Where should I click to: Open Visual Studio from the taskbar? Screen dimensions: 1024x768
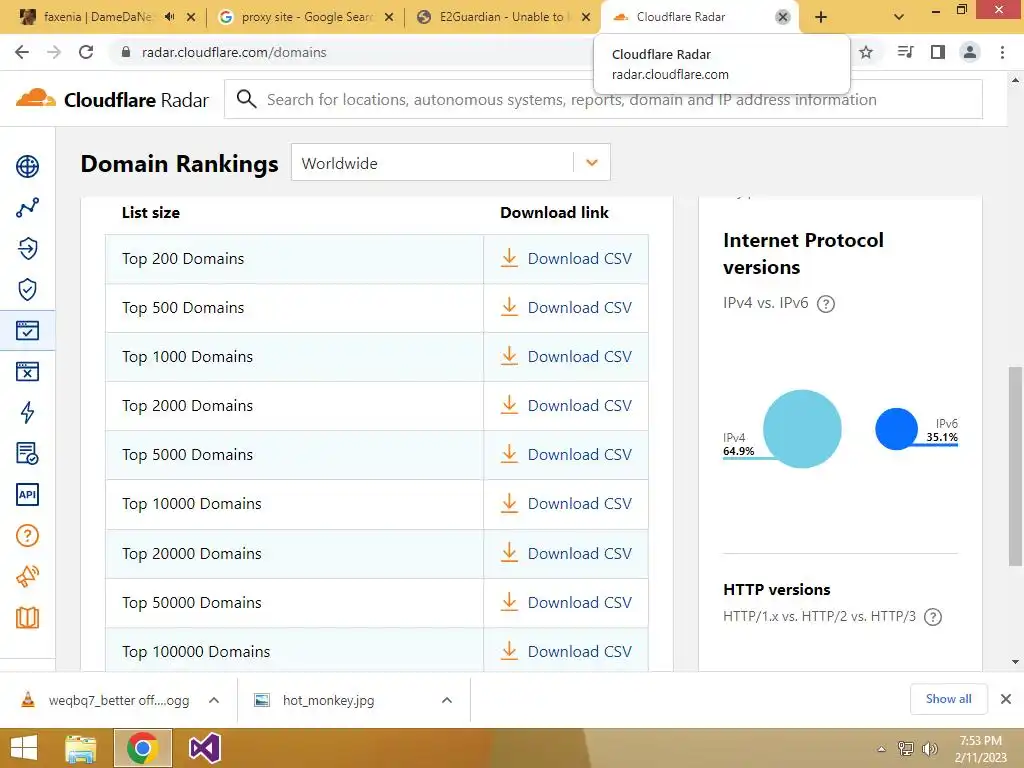tap(204, 748)
